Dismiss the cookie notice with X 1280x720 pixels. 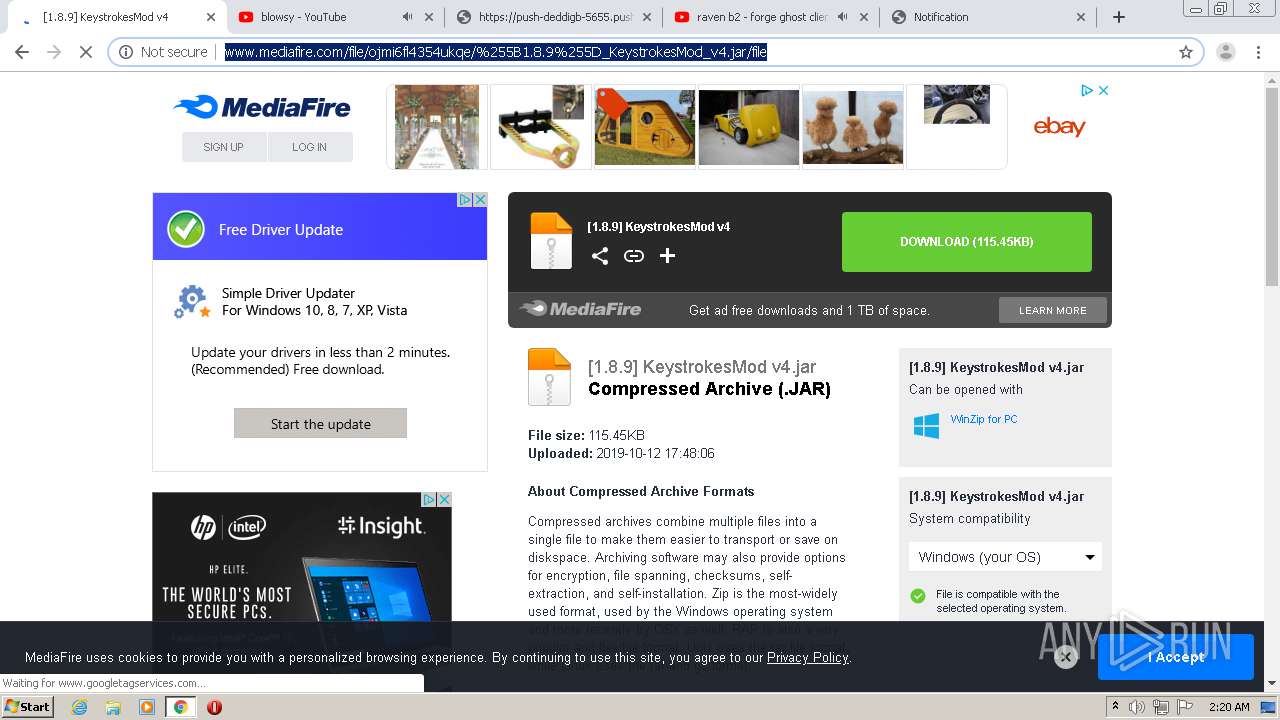pyautogui.click(x=1066, y=657)
